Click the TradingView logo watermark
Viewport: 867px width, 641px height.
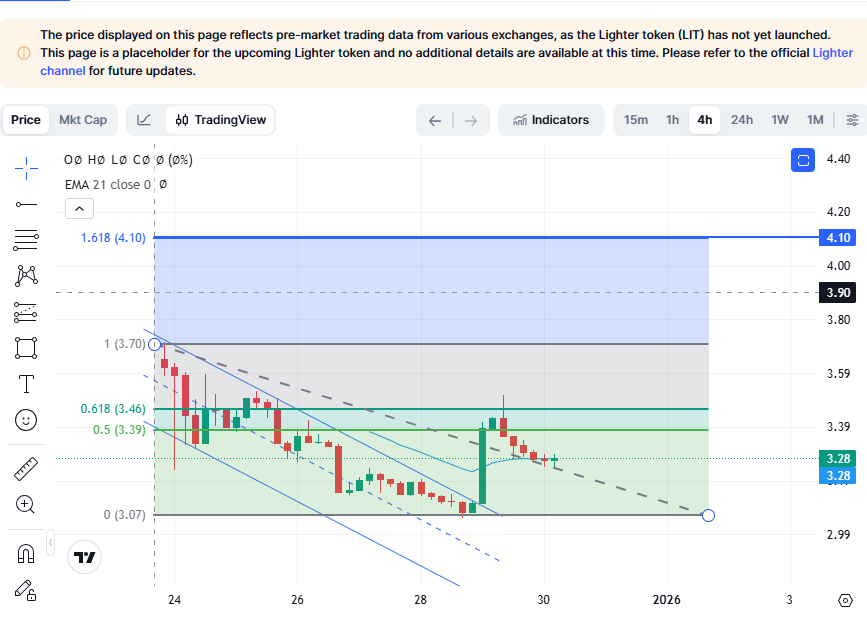click(84, 557)
